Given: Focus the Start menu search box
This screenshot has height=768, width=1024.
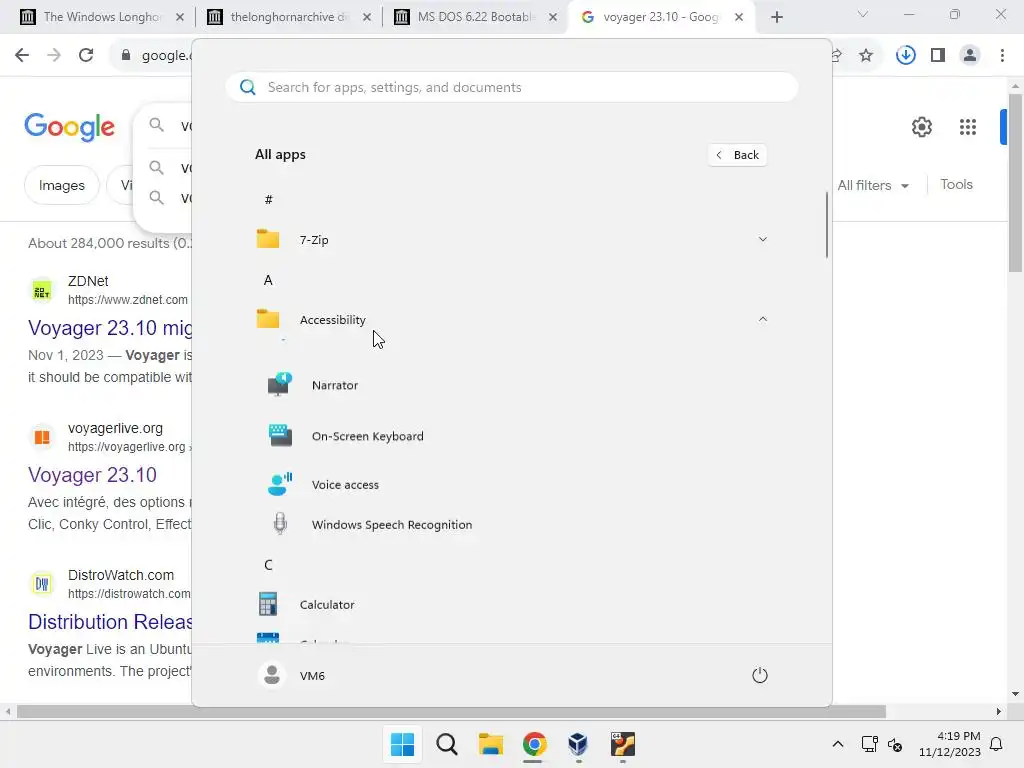Looking at the screenshot, I should (512, 88).
